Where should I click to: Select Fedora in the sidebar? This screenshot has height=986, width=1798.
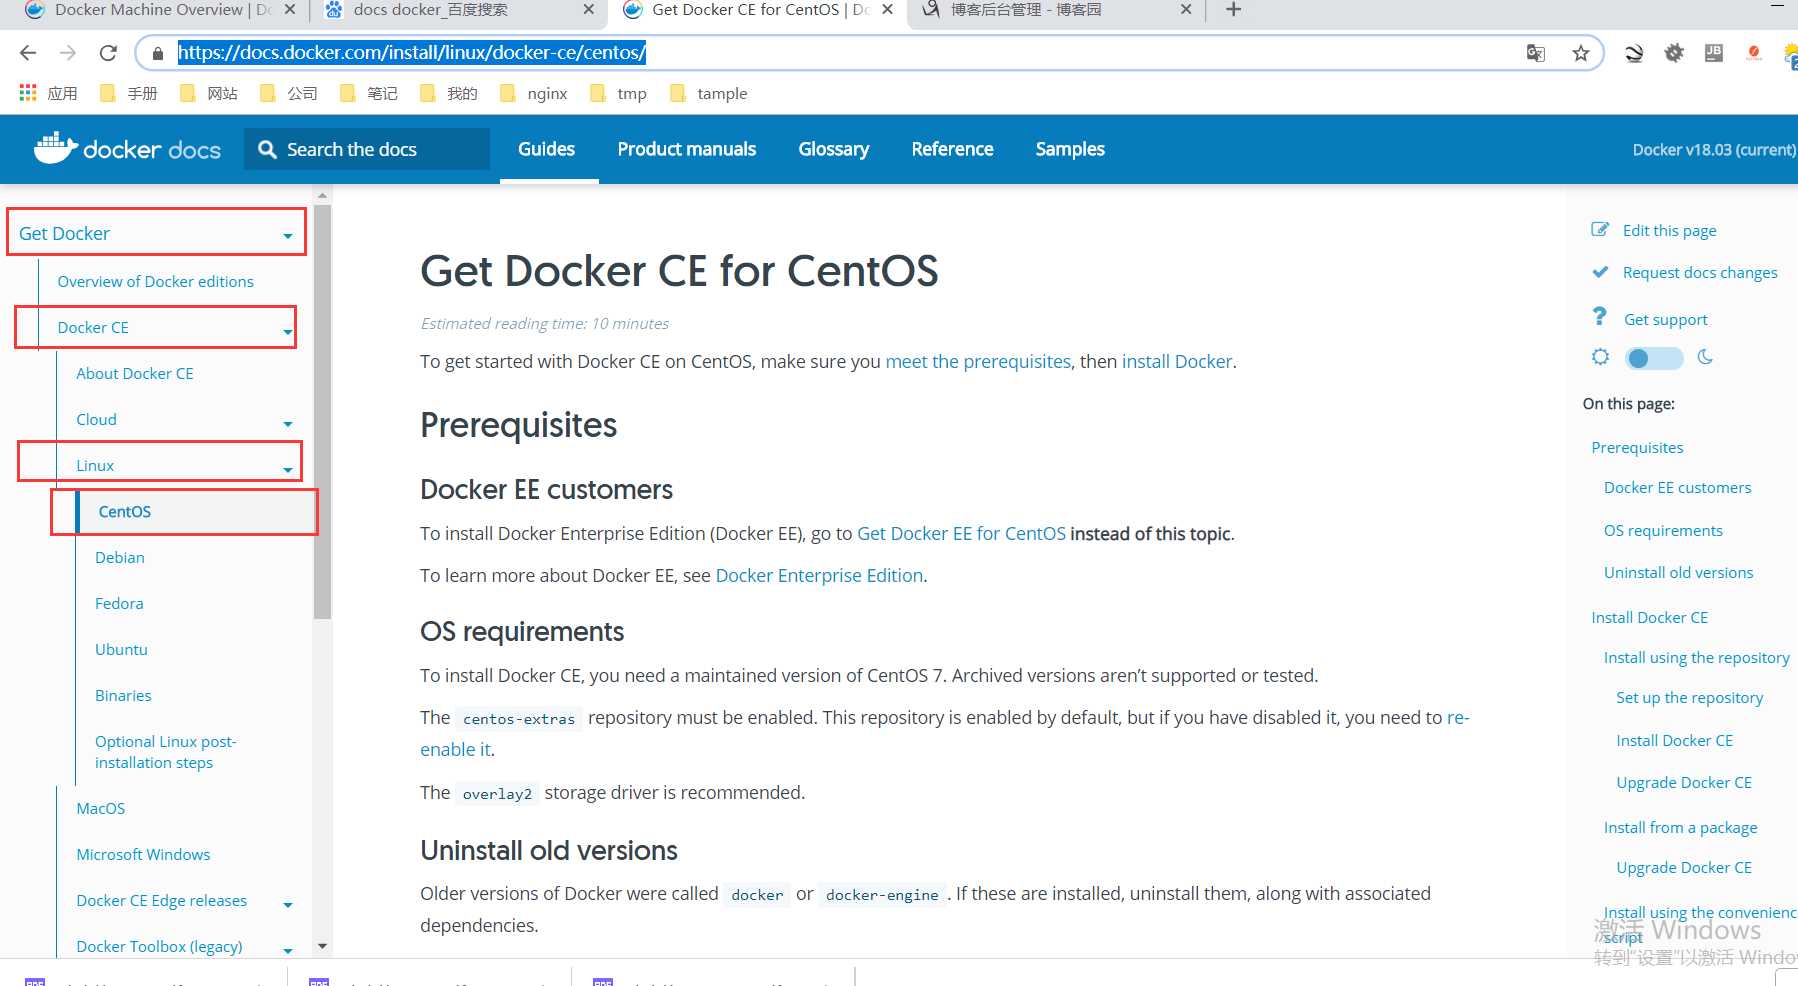119,603
